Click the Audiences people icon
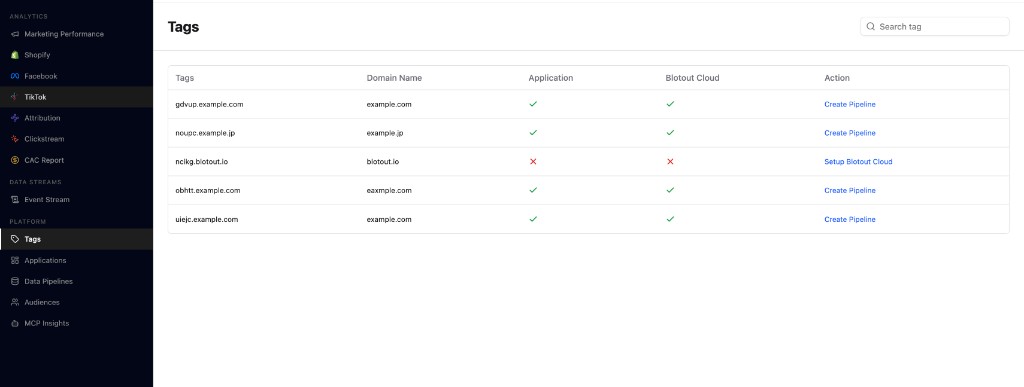This screenshot has height=387, width=1024. coord(15,302)
